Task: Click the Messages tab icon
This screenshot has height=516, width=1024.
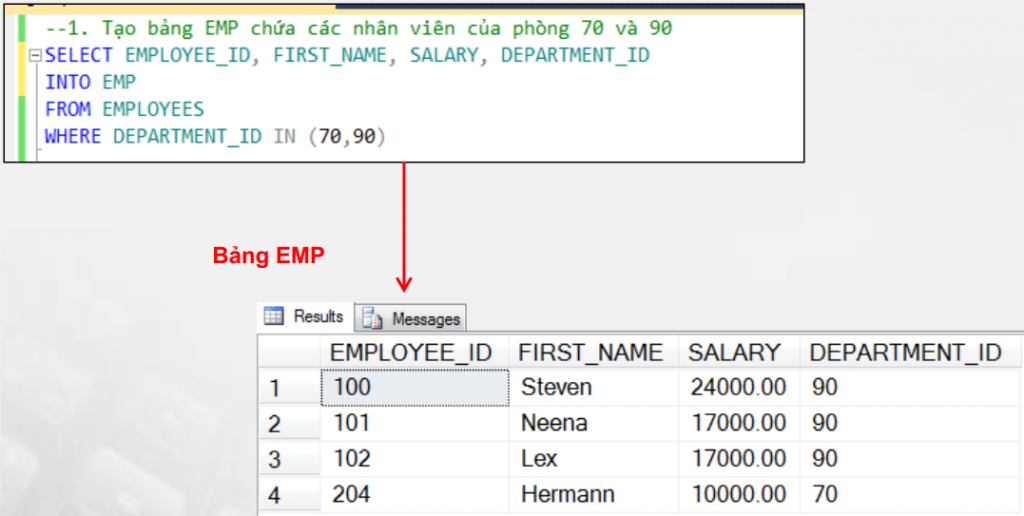Action: [x=373, y=319]
